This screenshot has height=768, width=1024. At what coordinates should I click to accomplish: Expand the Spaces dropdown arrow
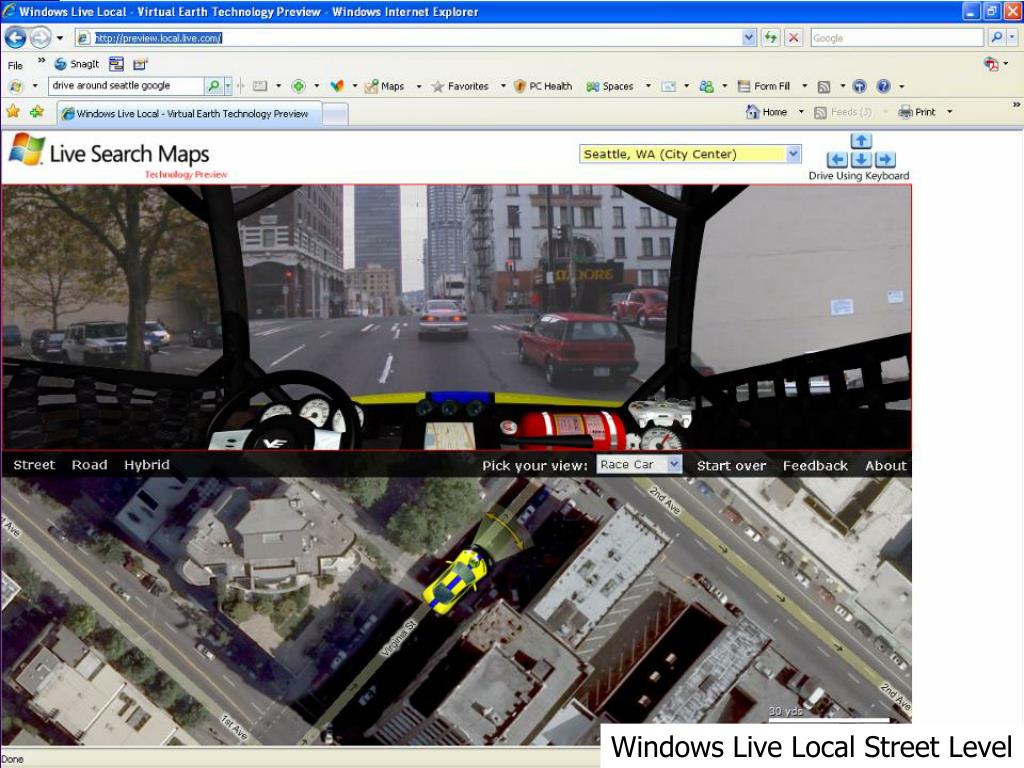click(648, 86)
